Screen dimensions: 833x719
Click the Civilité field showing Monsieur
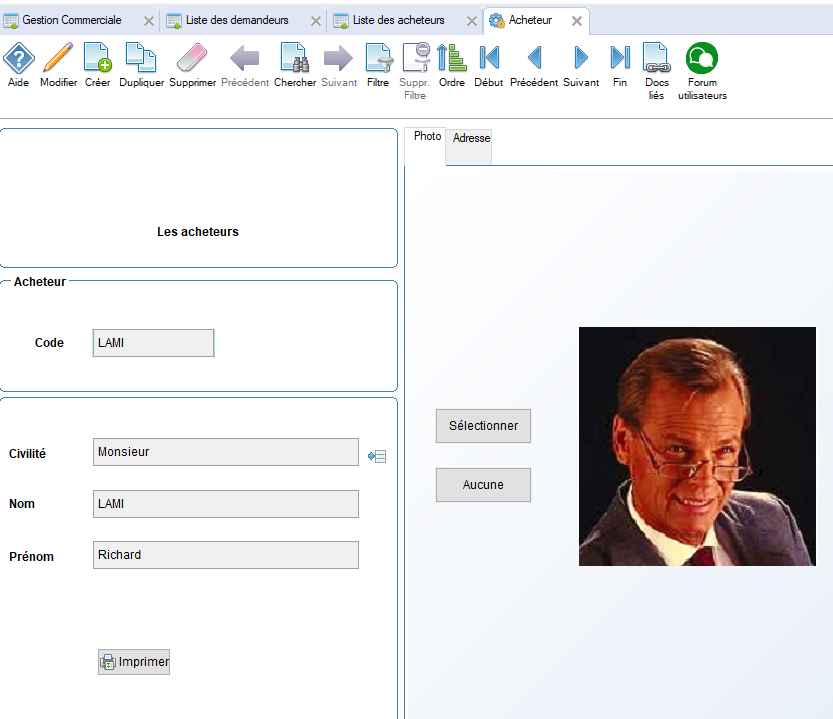(x=226, y=452)
